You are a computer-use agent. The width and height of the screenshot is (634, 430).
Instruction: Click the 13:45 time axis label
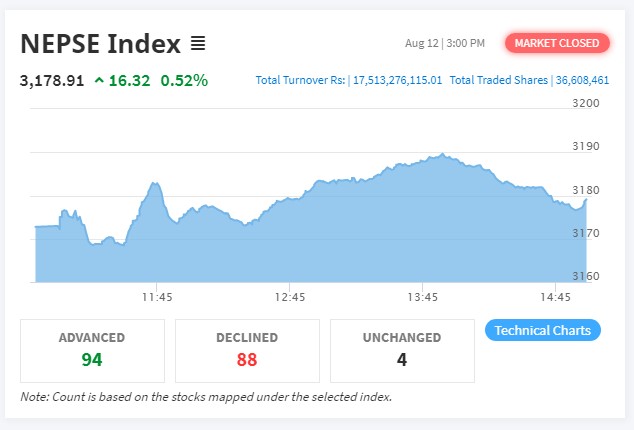tap(423, 297)
